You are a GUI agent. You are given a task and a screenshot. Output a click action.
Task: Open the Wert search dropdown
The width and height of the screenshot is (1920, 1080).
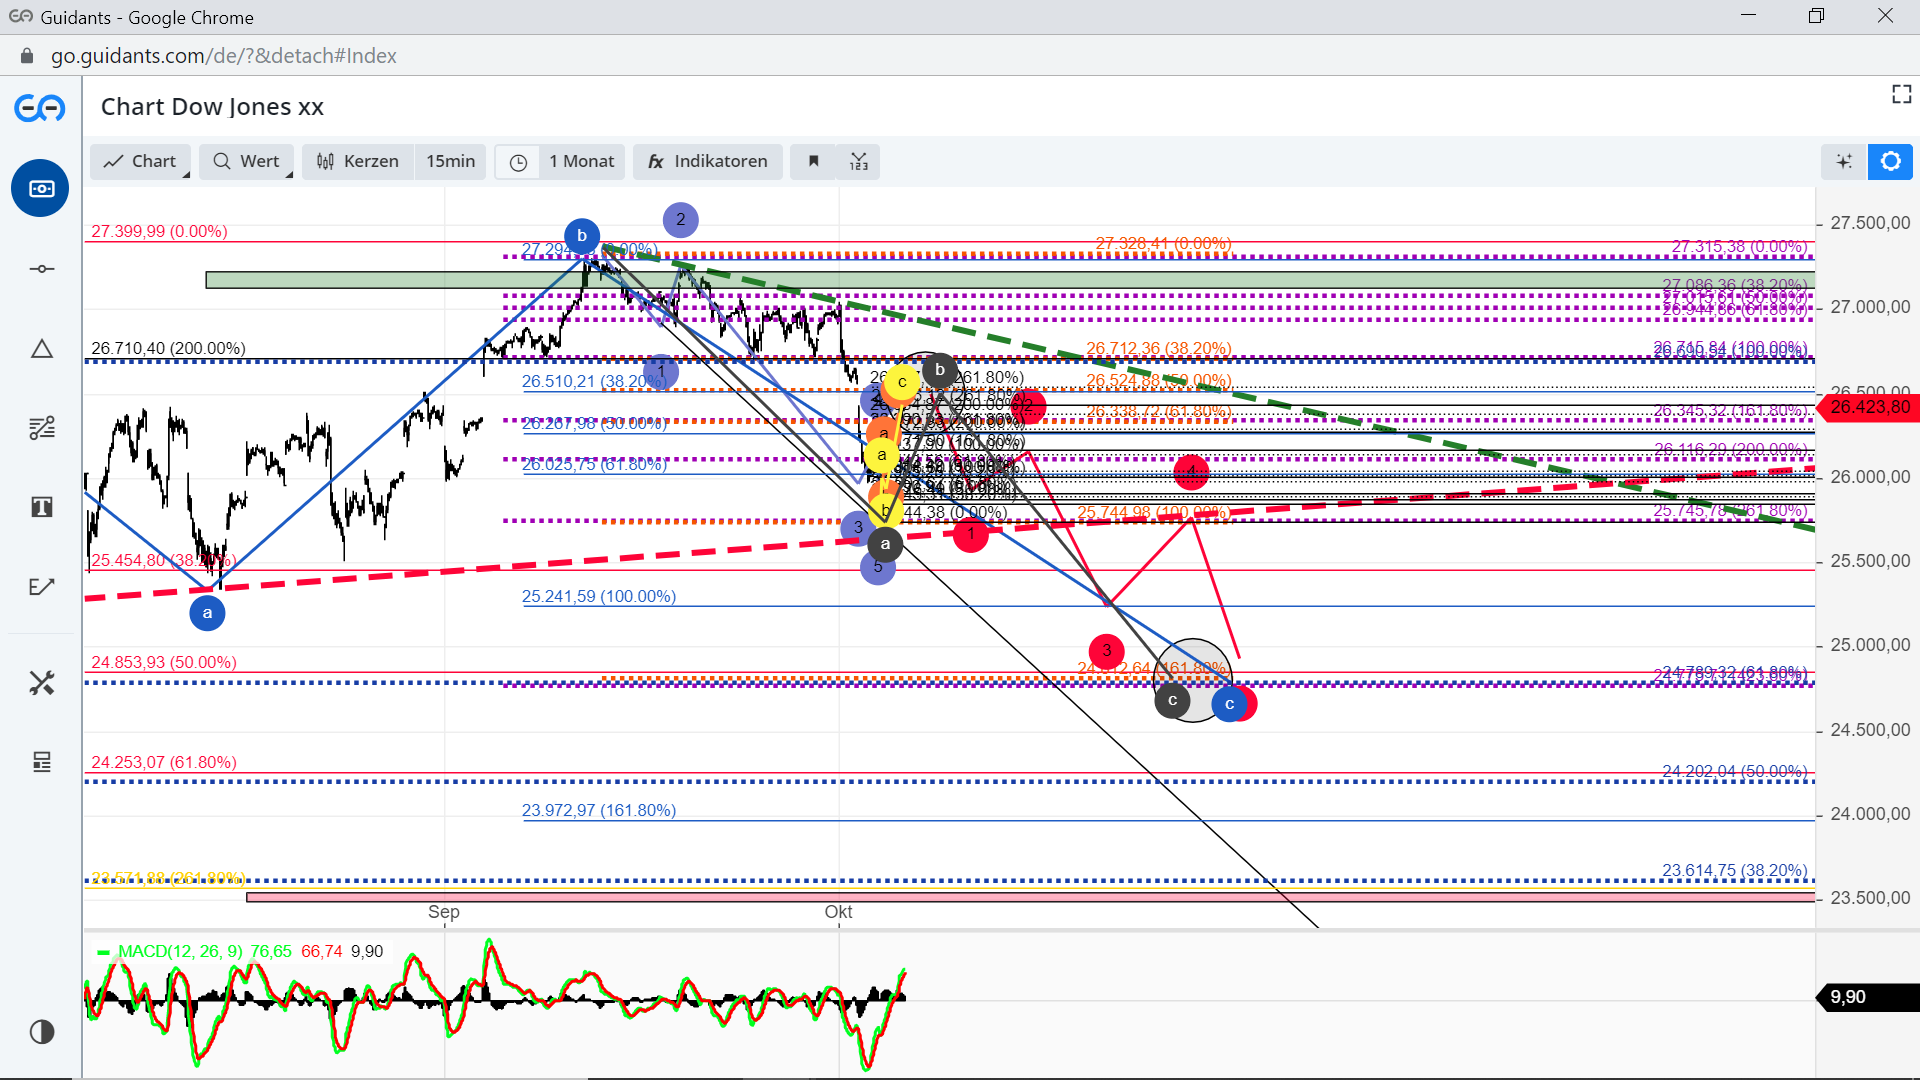click(246, 161)
